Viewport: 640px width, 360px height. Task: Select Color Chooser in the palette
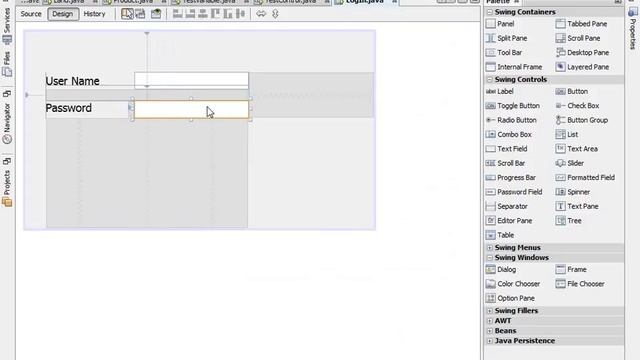click(x=513, y=284)
